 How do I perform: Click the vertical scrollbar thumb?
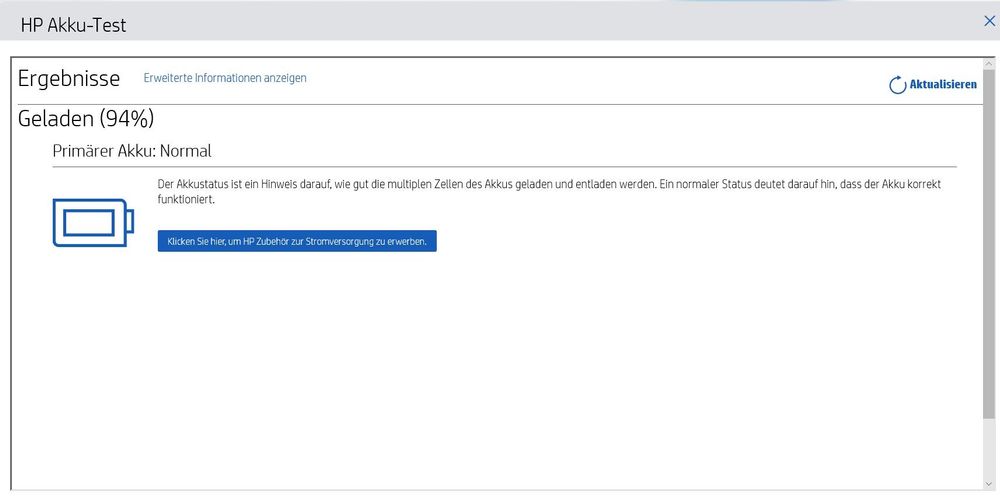click(989, 244)
